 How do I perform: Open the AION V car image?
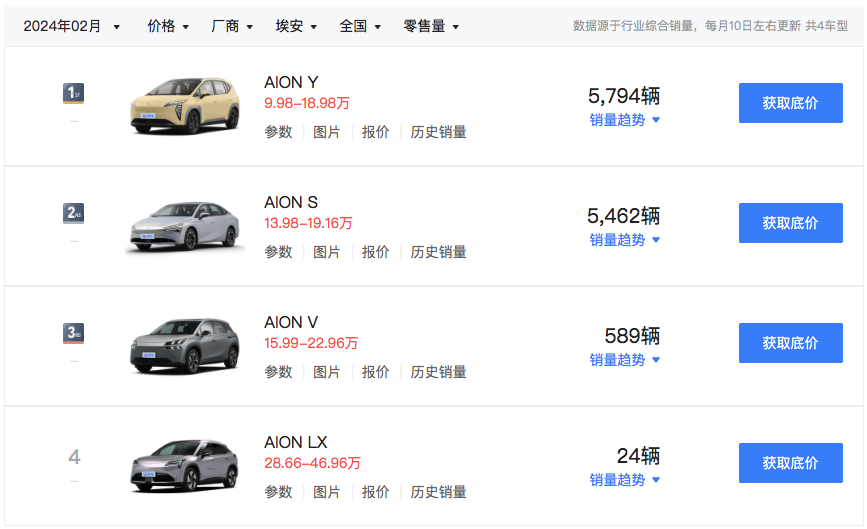185,346
